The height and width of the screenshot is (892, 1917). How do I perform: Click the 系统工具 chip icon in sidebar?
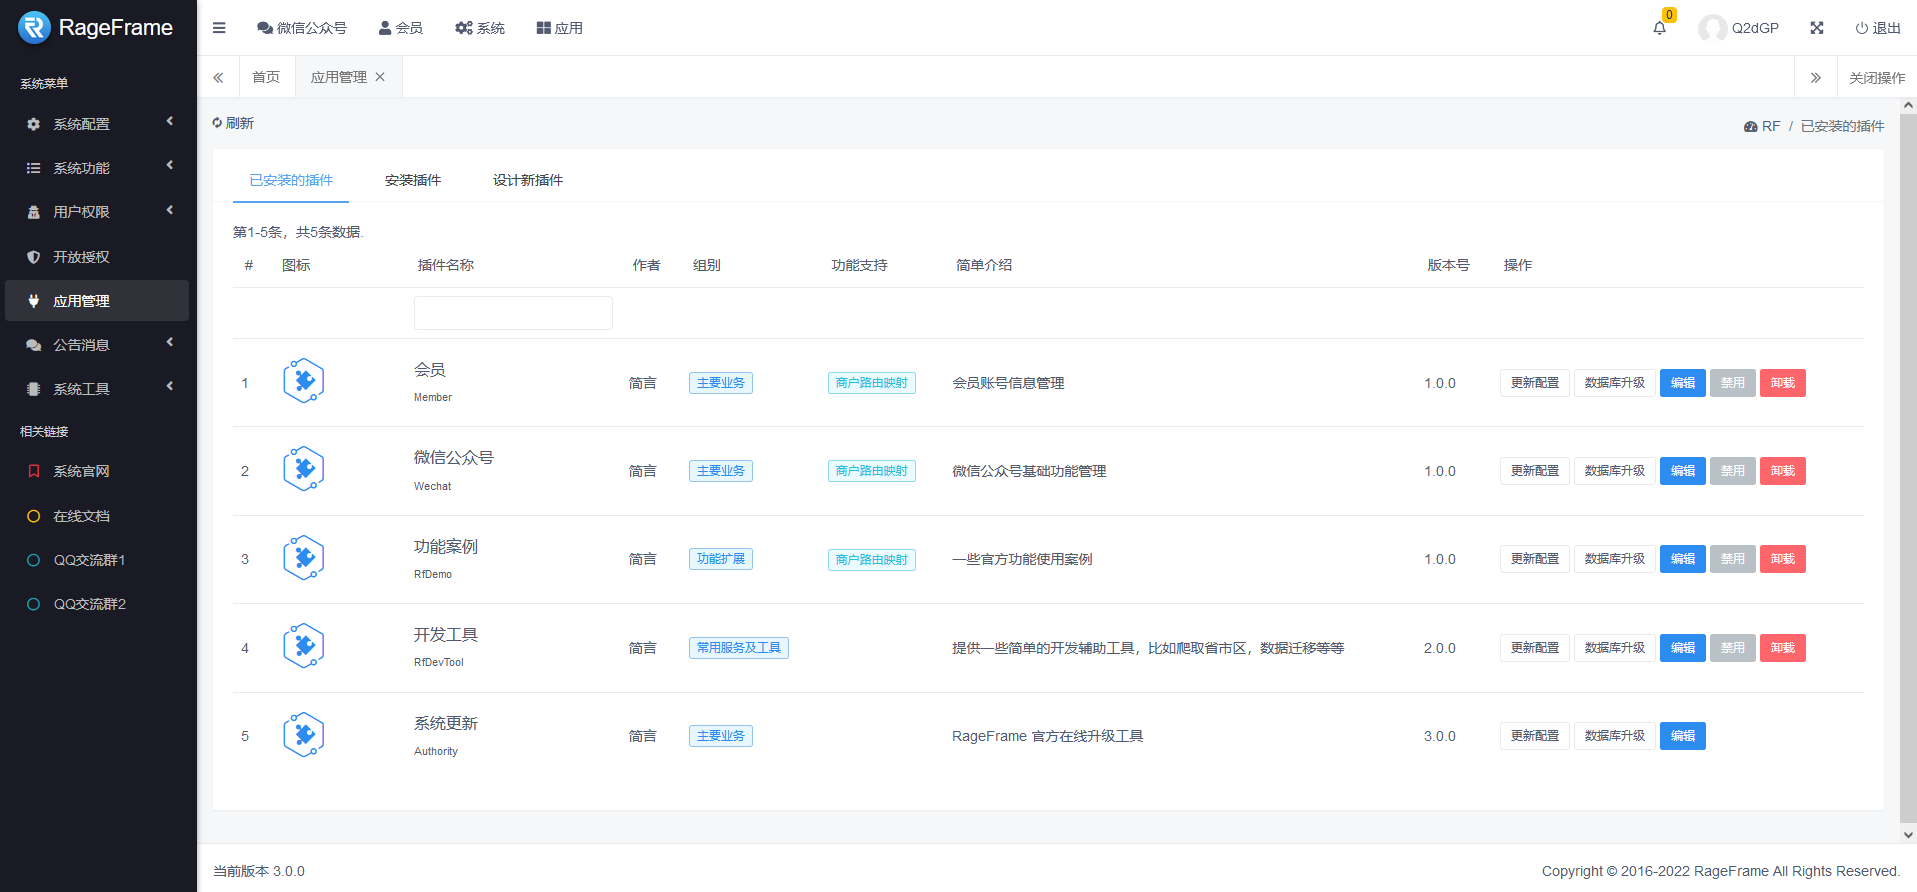(34, 389)
